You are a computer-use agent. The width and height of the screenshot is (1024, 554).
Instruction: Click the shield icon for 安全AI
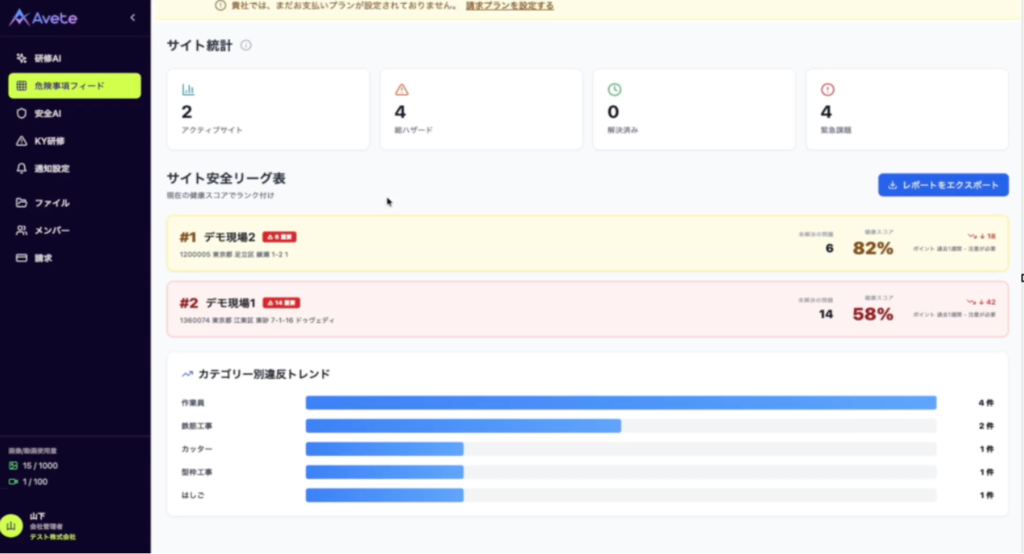coord(22,114)
